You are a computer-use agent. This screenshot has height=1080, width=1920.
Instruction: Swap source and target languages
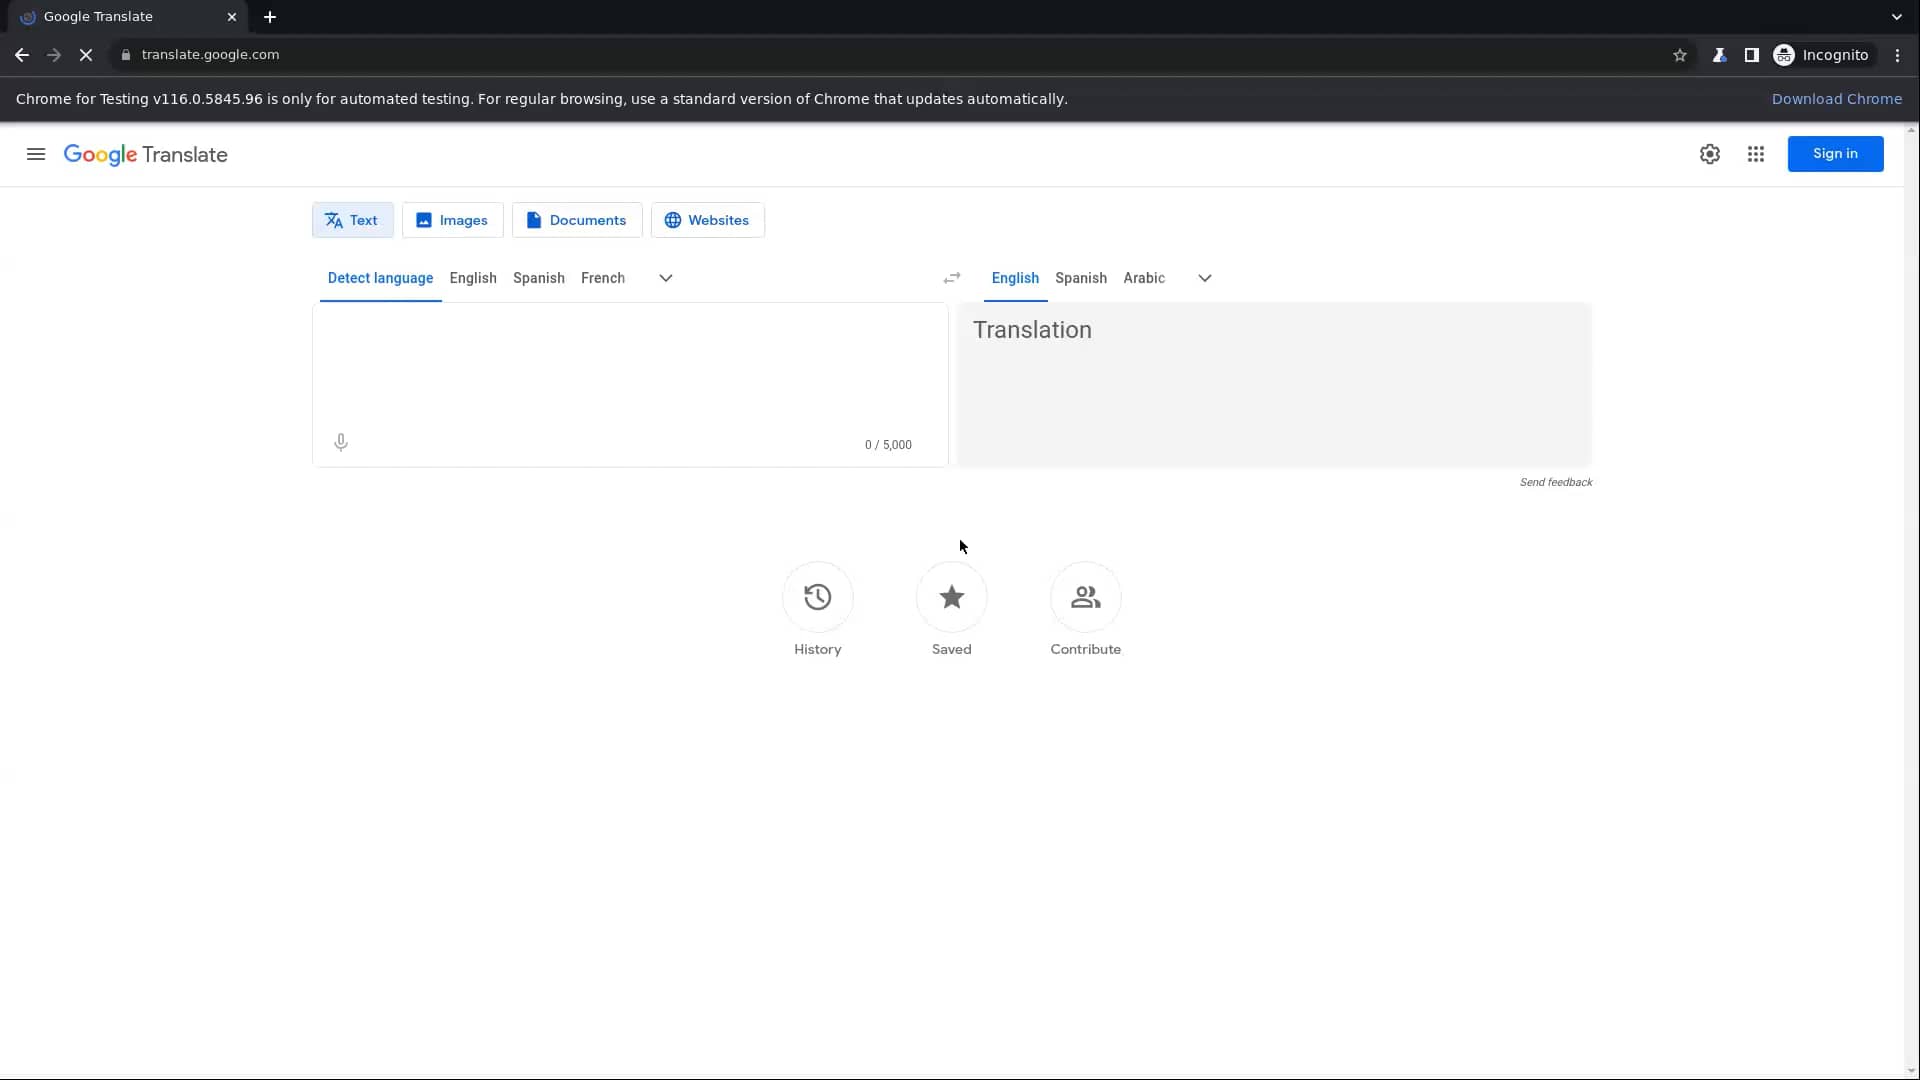click(952, 278)
